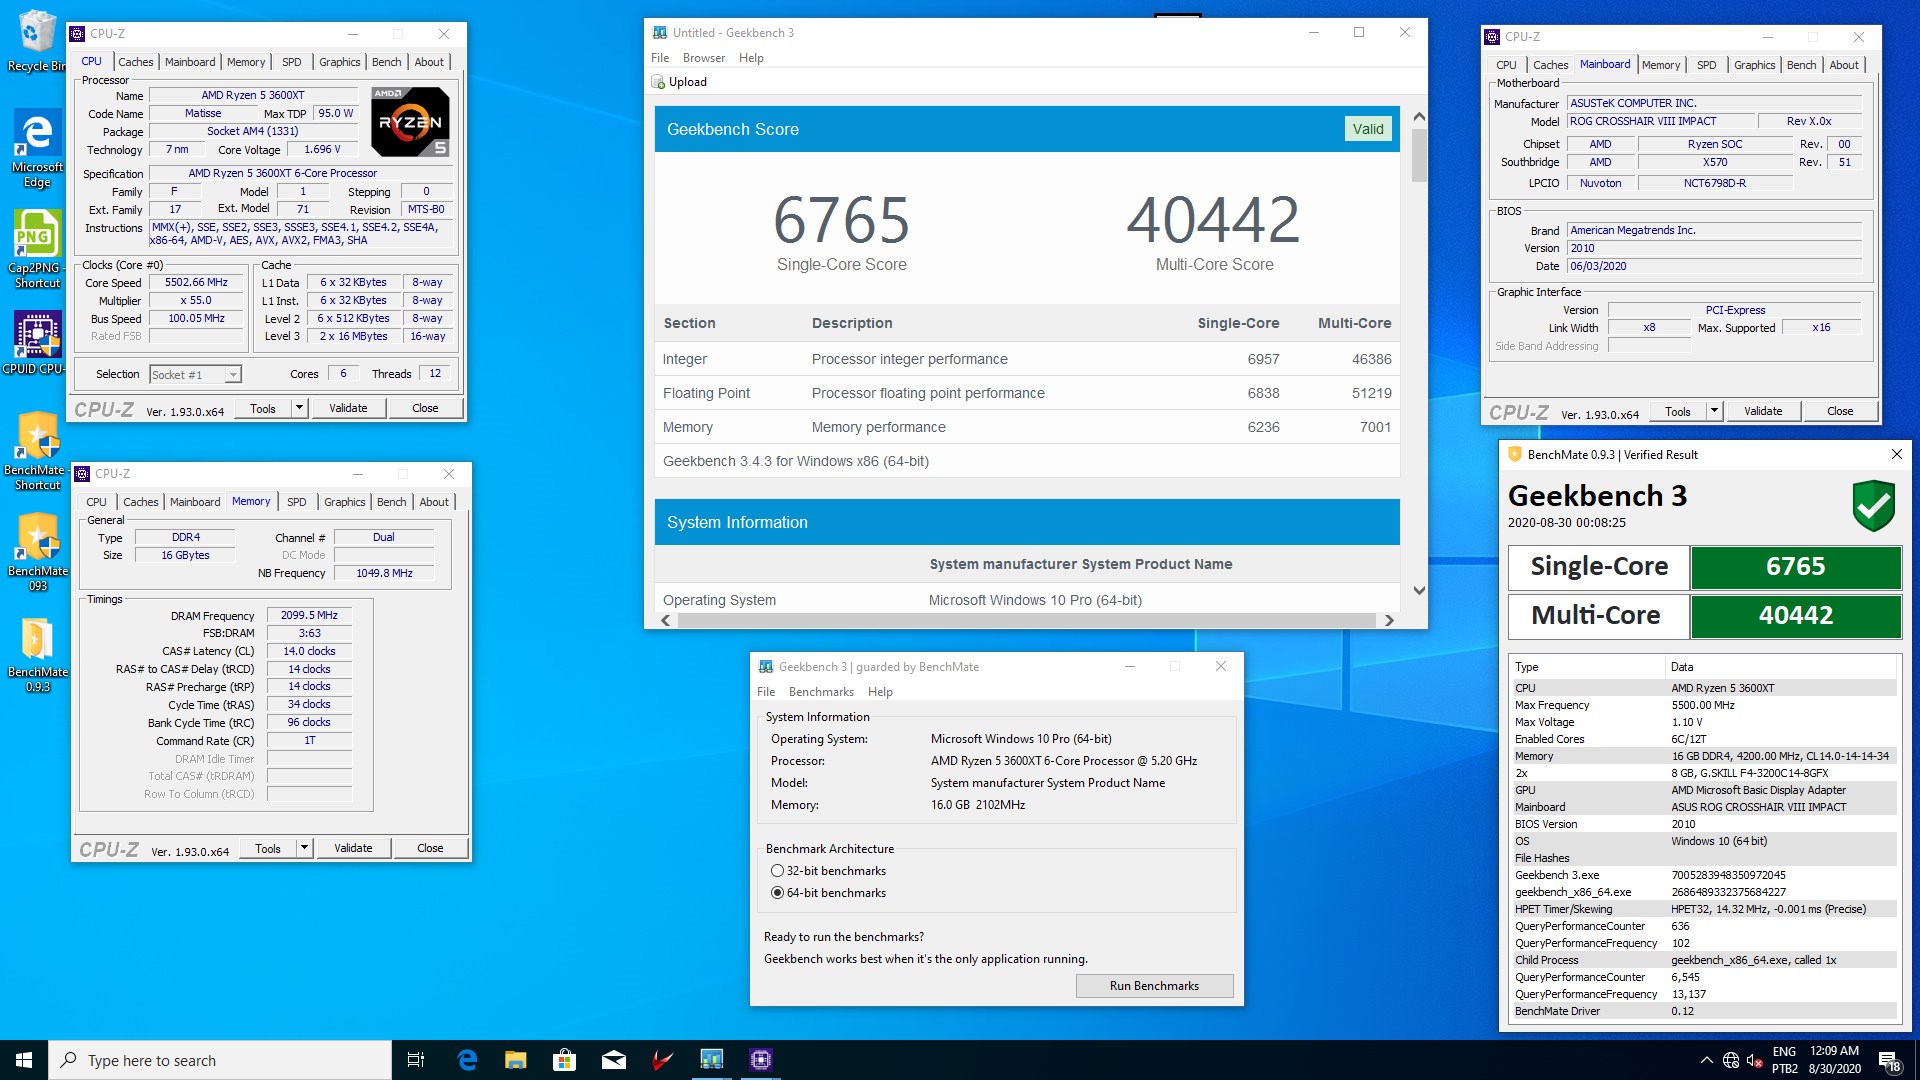
Task: Click Geekbench horizontal scrollbar left arrow
Action: click(666, 620)
